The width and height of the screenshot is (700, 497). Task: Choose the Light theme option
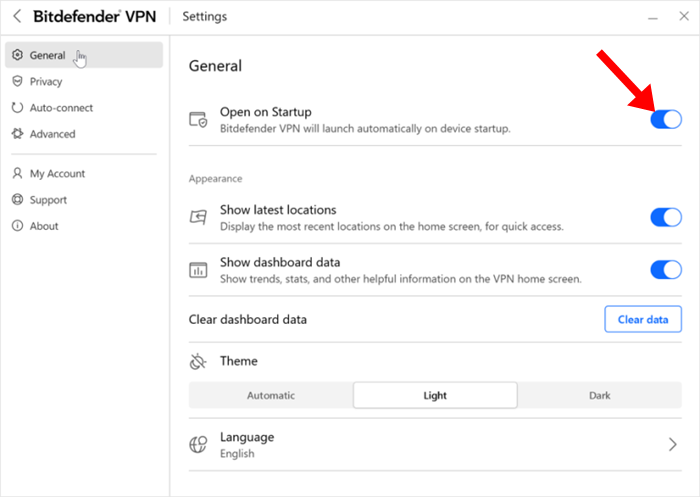[435, 395]
